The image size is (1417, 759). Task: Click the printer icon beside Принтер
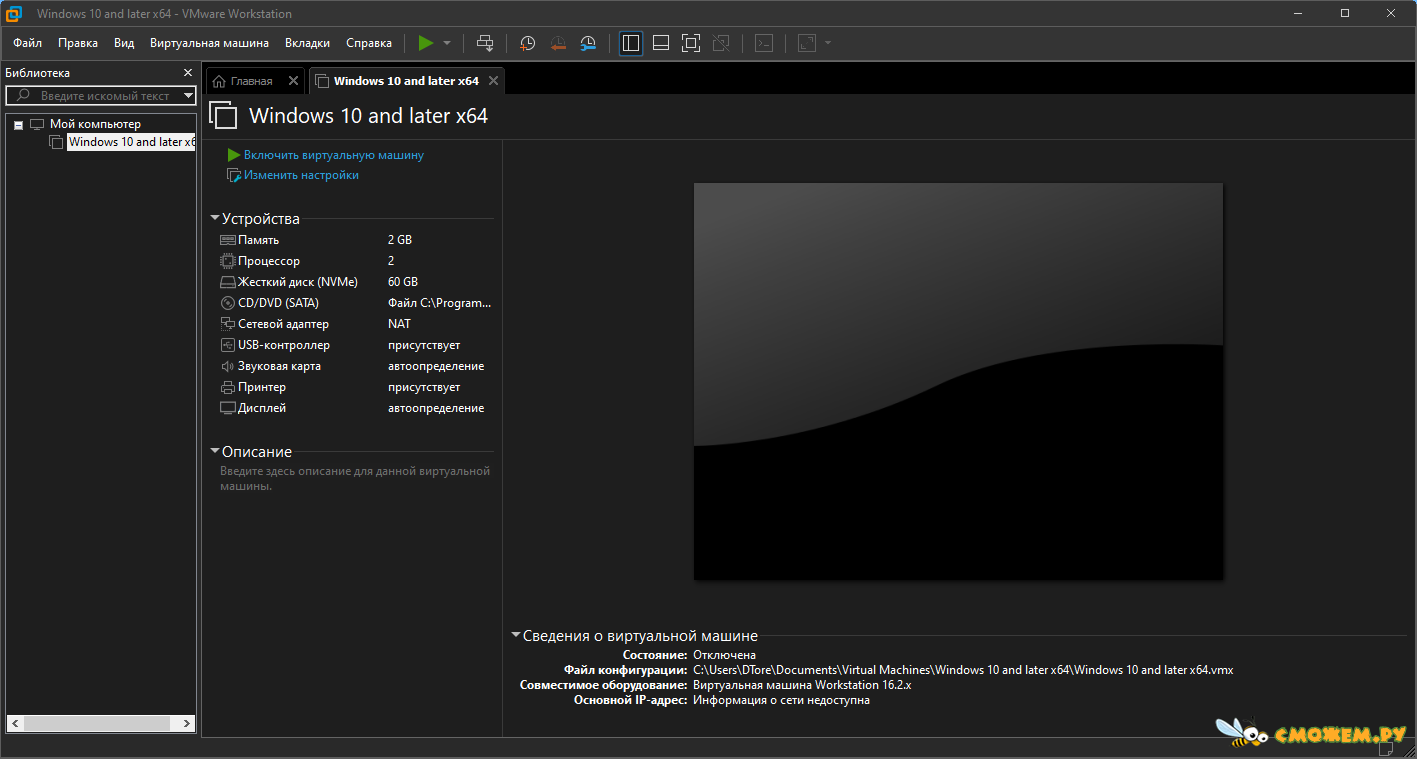tap(228, 387)
